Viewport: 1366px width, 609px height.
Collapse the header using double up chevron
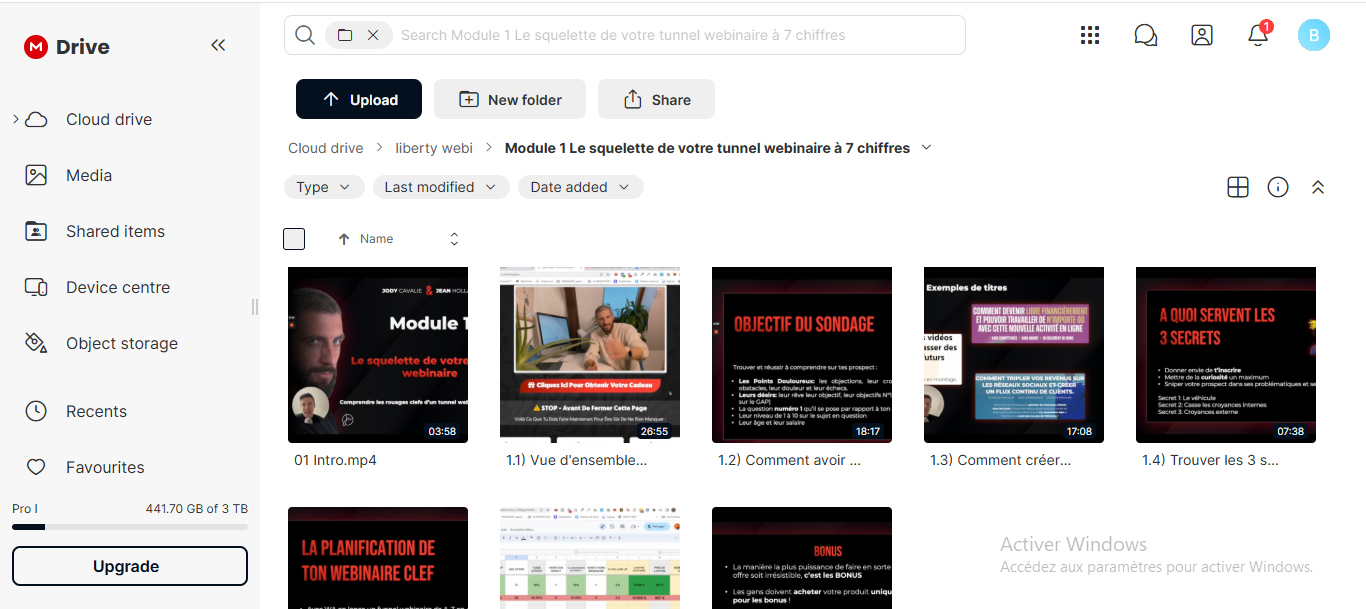pyautogui.click(x=1318, y=187)
